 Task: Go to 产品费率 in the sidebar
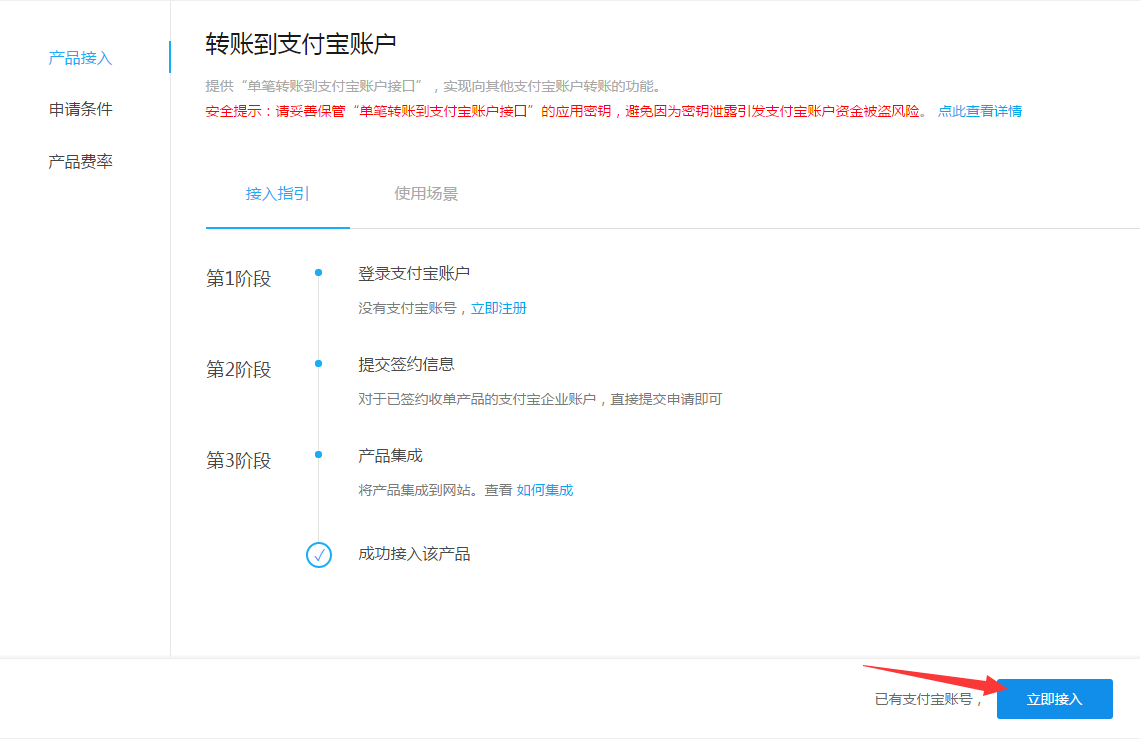coord(80,161)
